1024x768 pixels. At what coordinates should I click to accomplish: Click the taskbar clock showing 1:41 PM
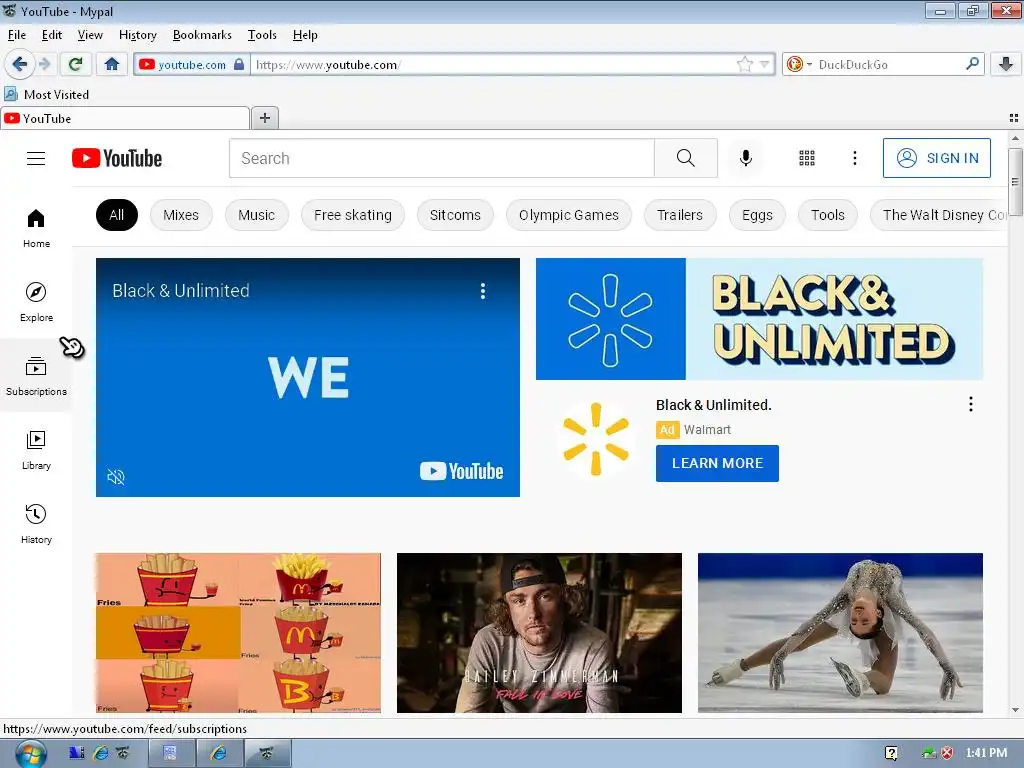(986, 753)
